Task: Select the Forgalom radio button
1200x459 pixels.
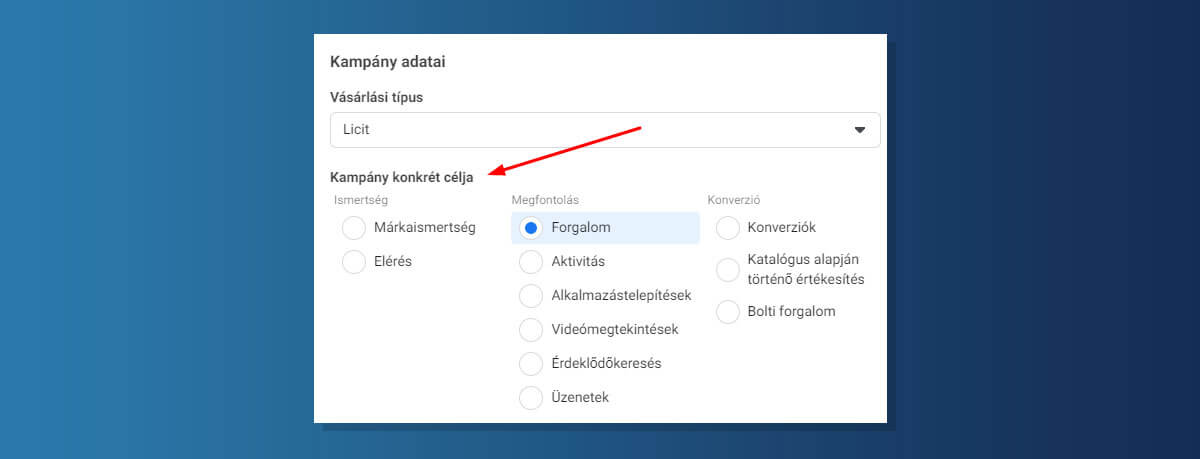Action: [x=531, y=228]
